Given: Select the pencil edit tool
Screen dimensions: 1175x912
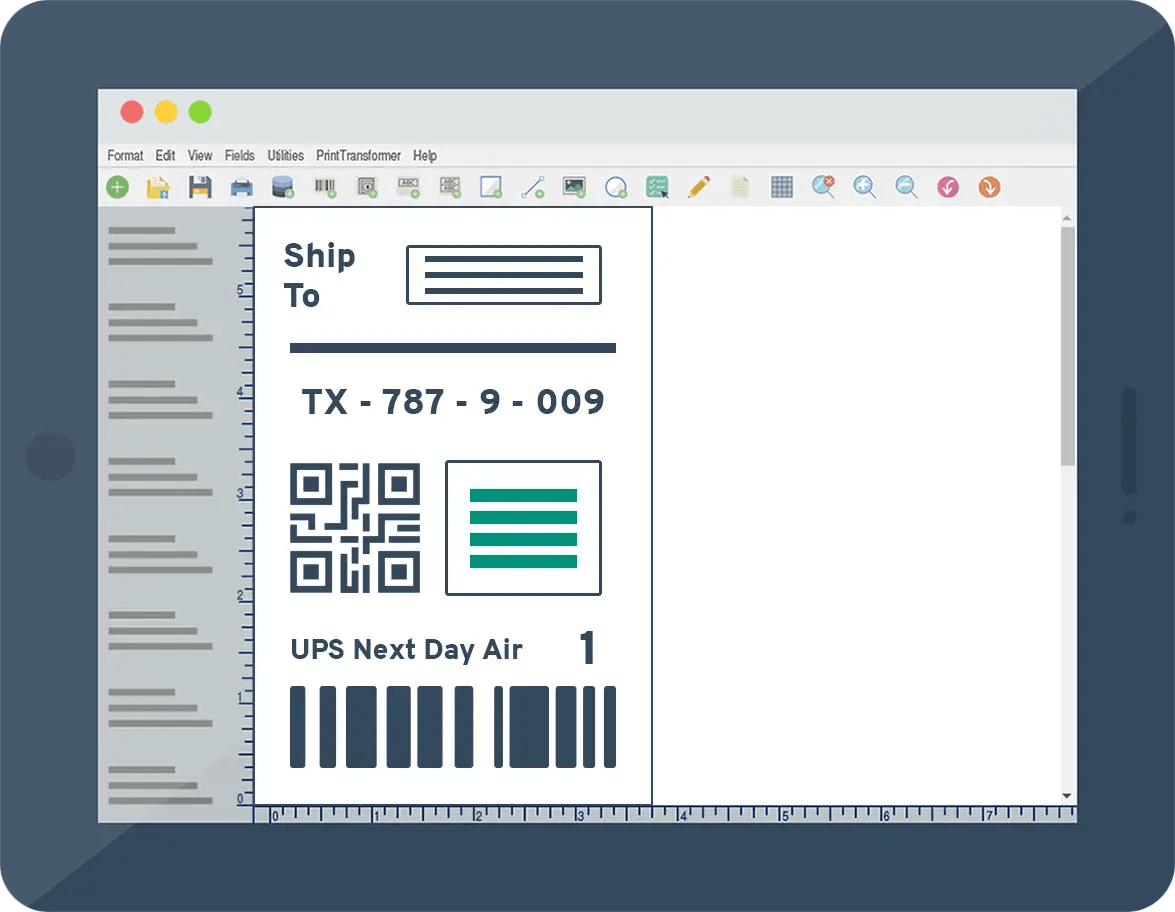Looking at the screenshot, I should 699,187.
